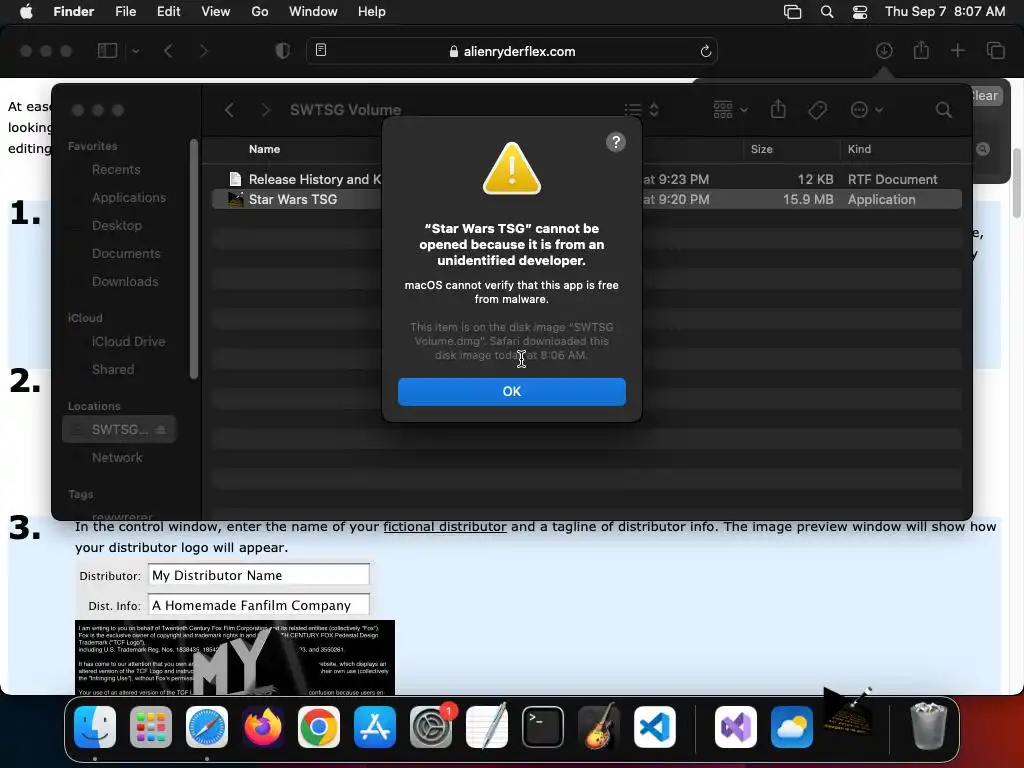Select Star Wars TSG application row
This screenshot has height=768, width=1024.
pos(586,199)
